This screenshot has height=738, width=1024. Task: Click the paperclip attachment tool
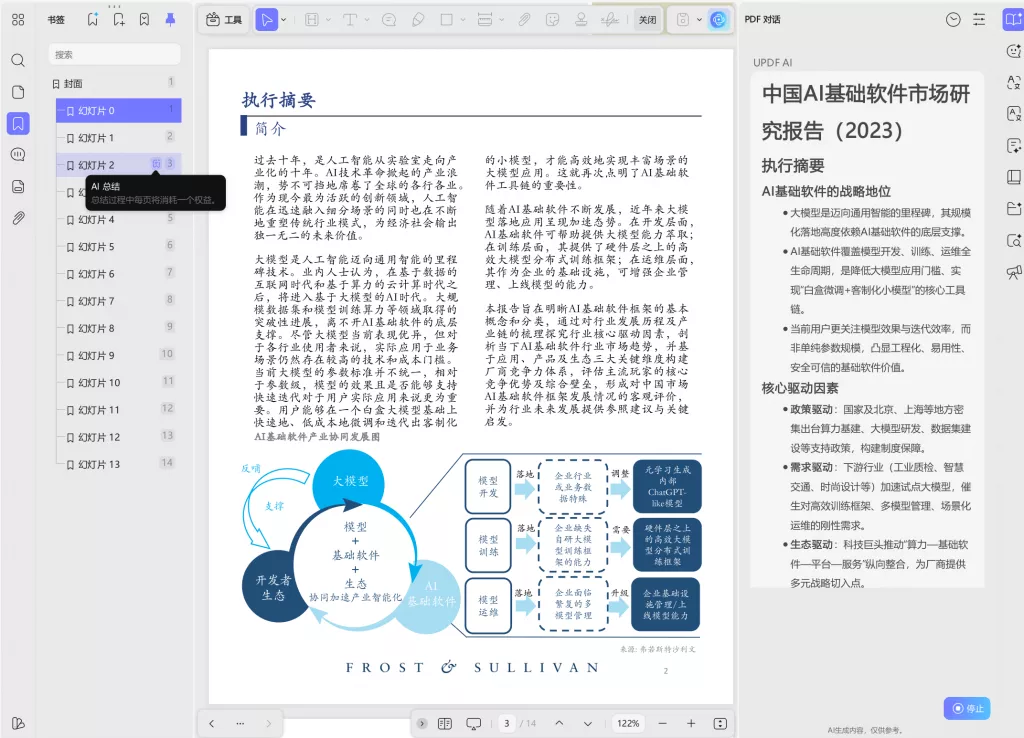tap(522, 19)
